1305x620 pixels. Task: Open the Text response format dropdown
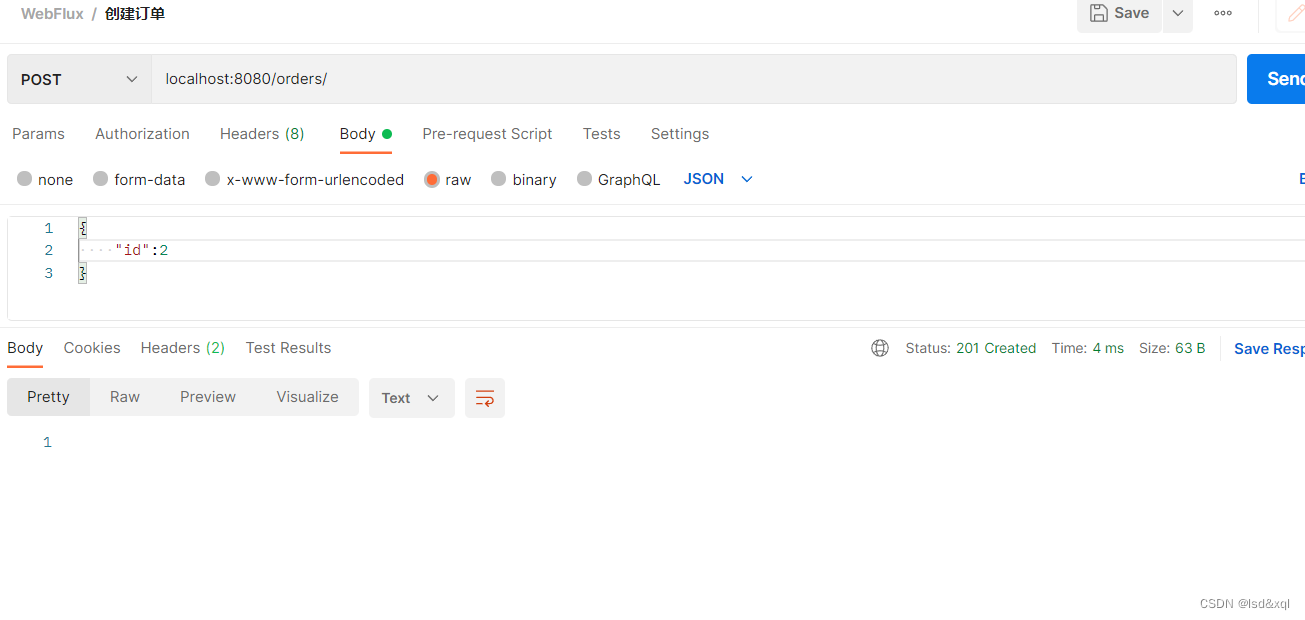pyautogui.click(x=411, y=398)
